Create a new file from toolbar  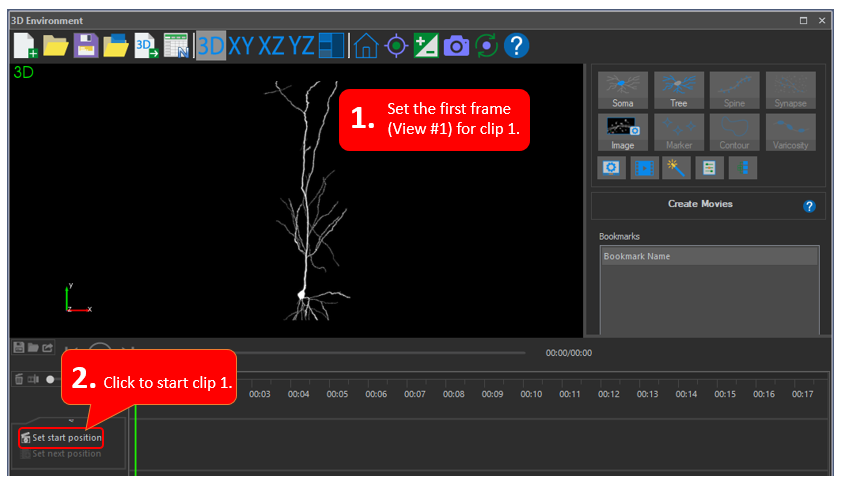coord(25,45)
